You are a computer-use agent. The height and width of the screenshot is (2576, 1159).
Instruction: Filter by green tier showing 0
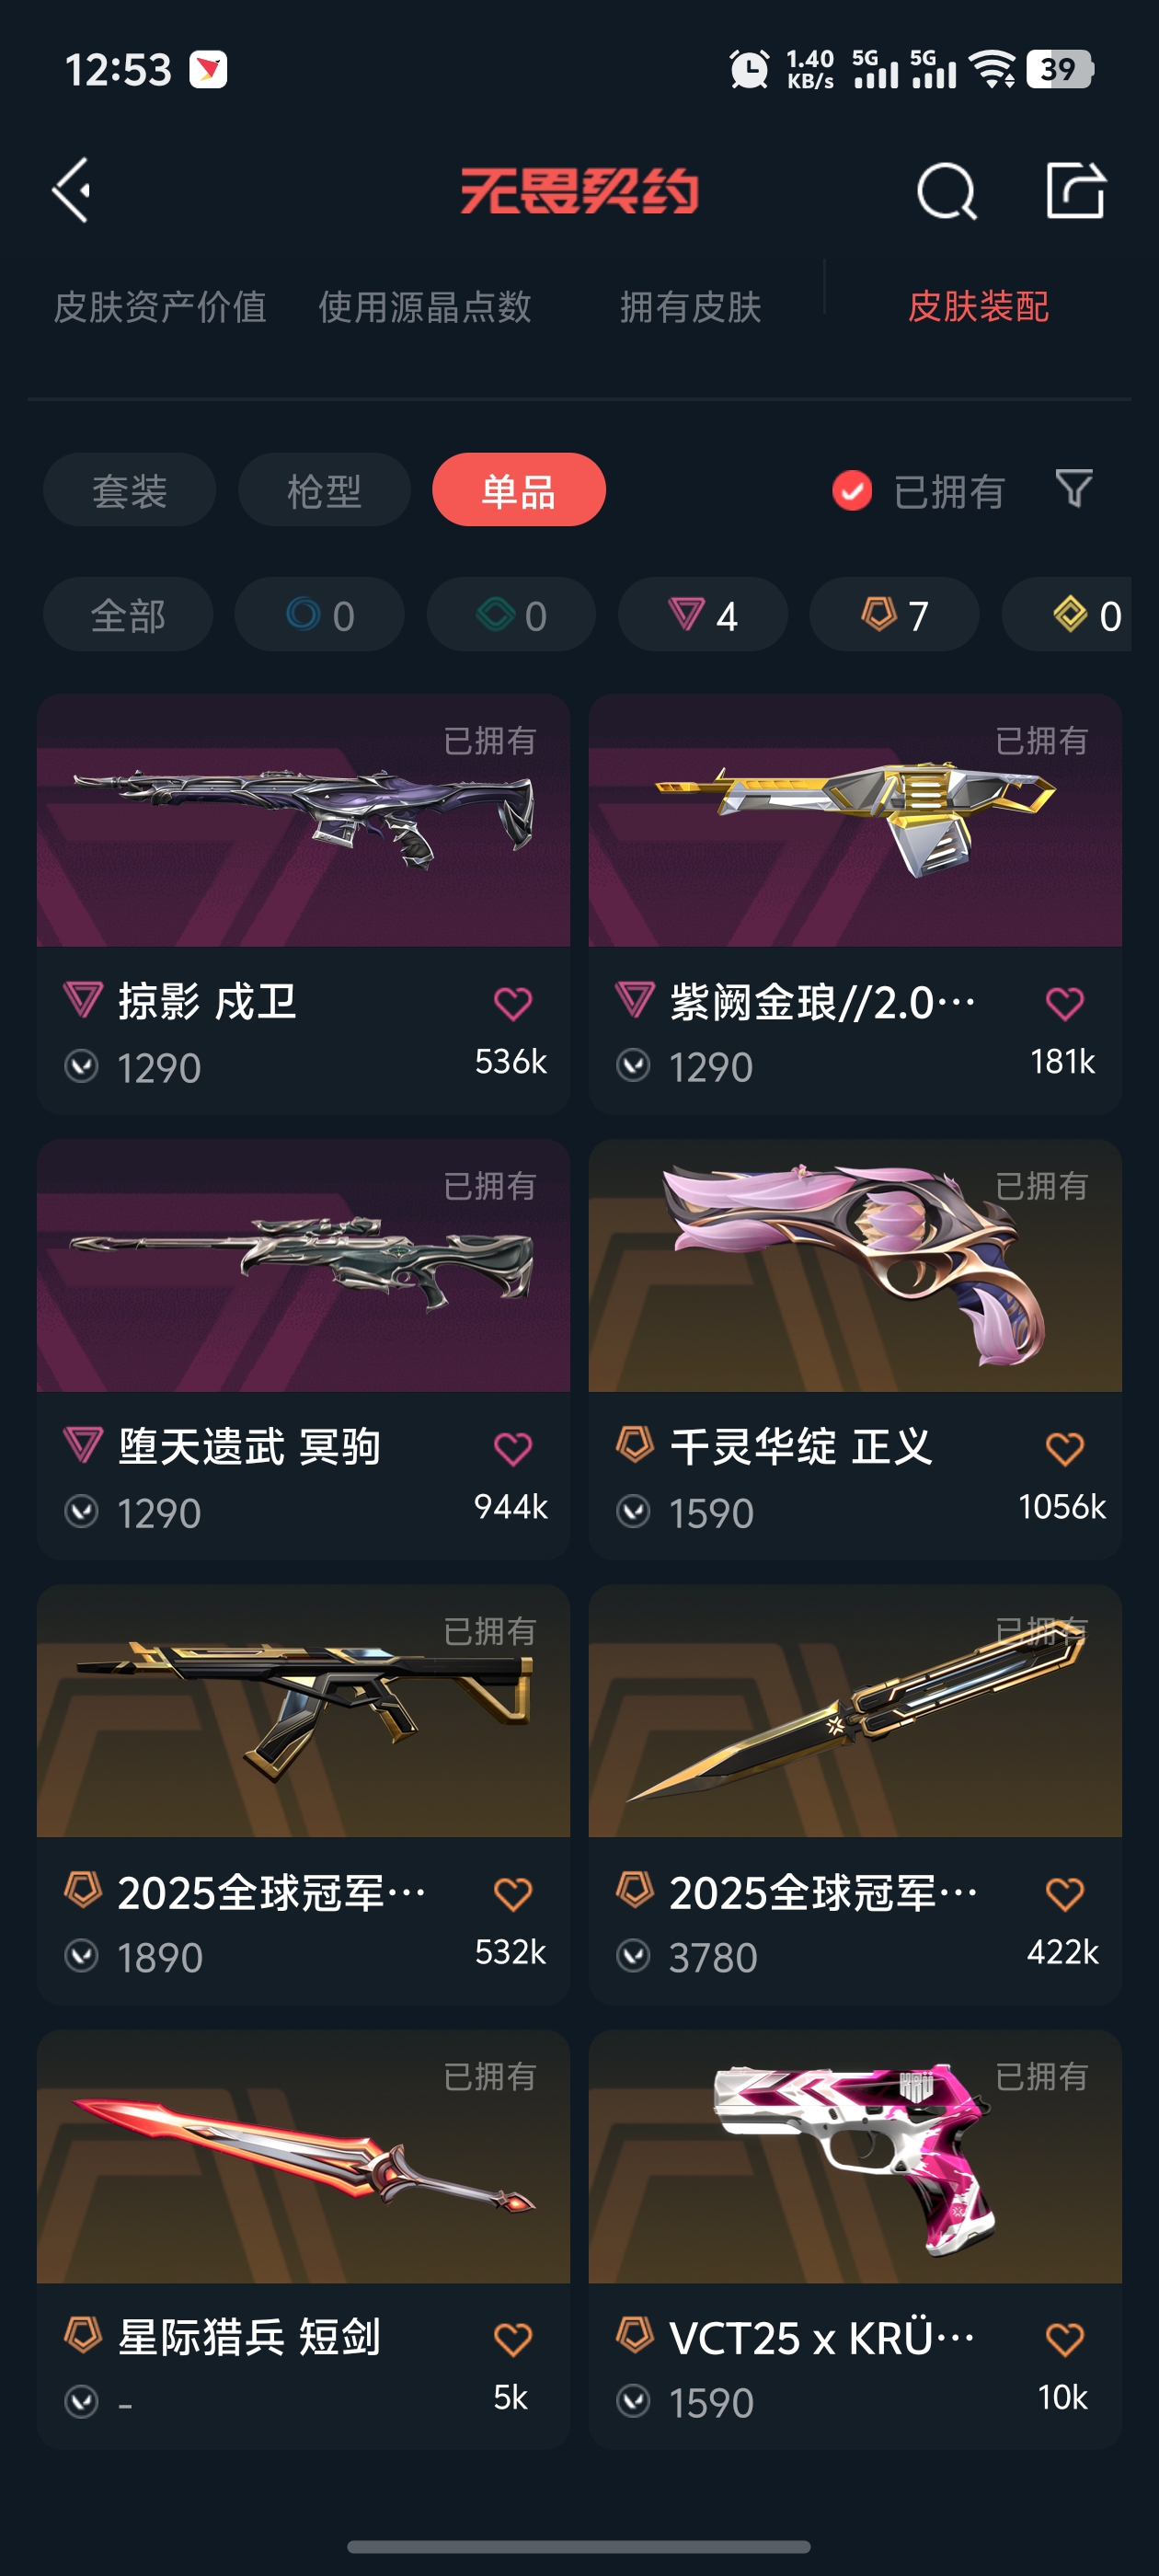pos(511,614)
